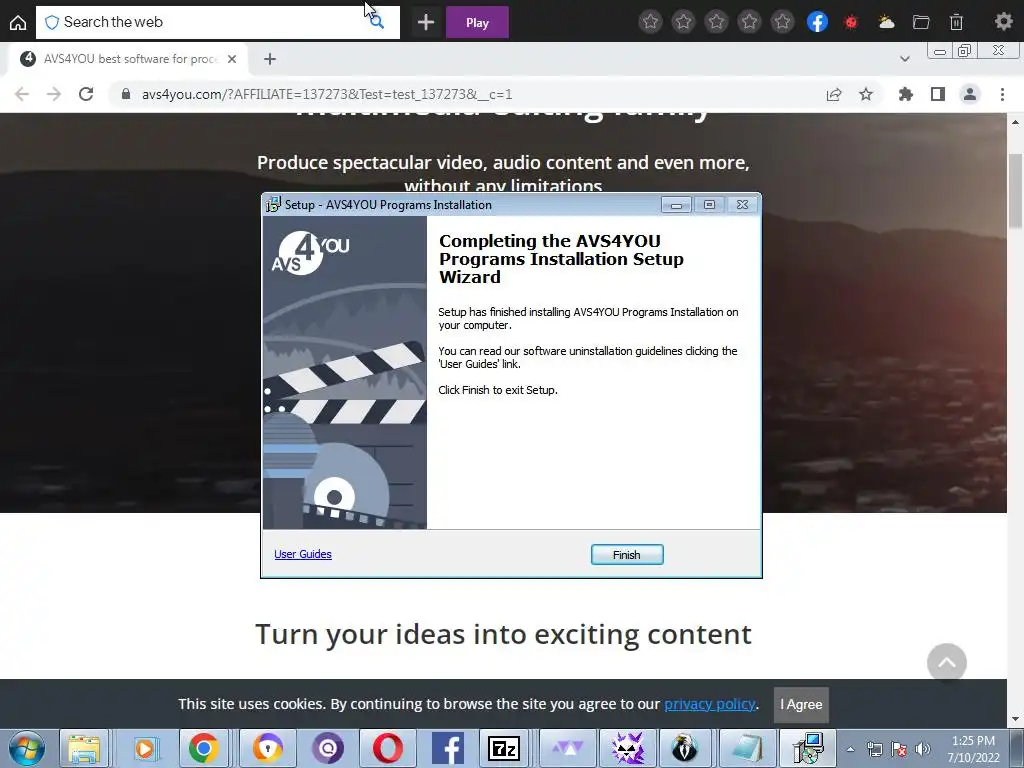The height and width of the screenshot is (768, 1024).
Task: Click the trash bin icon in top bar
Action: [956, 22]
